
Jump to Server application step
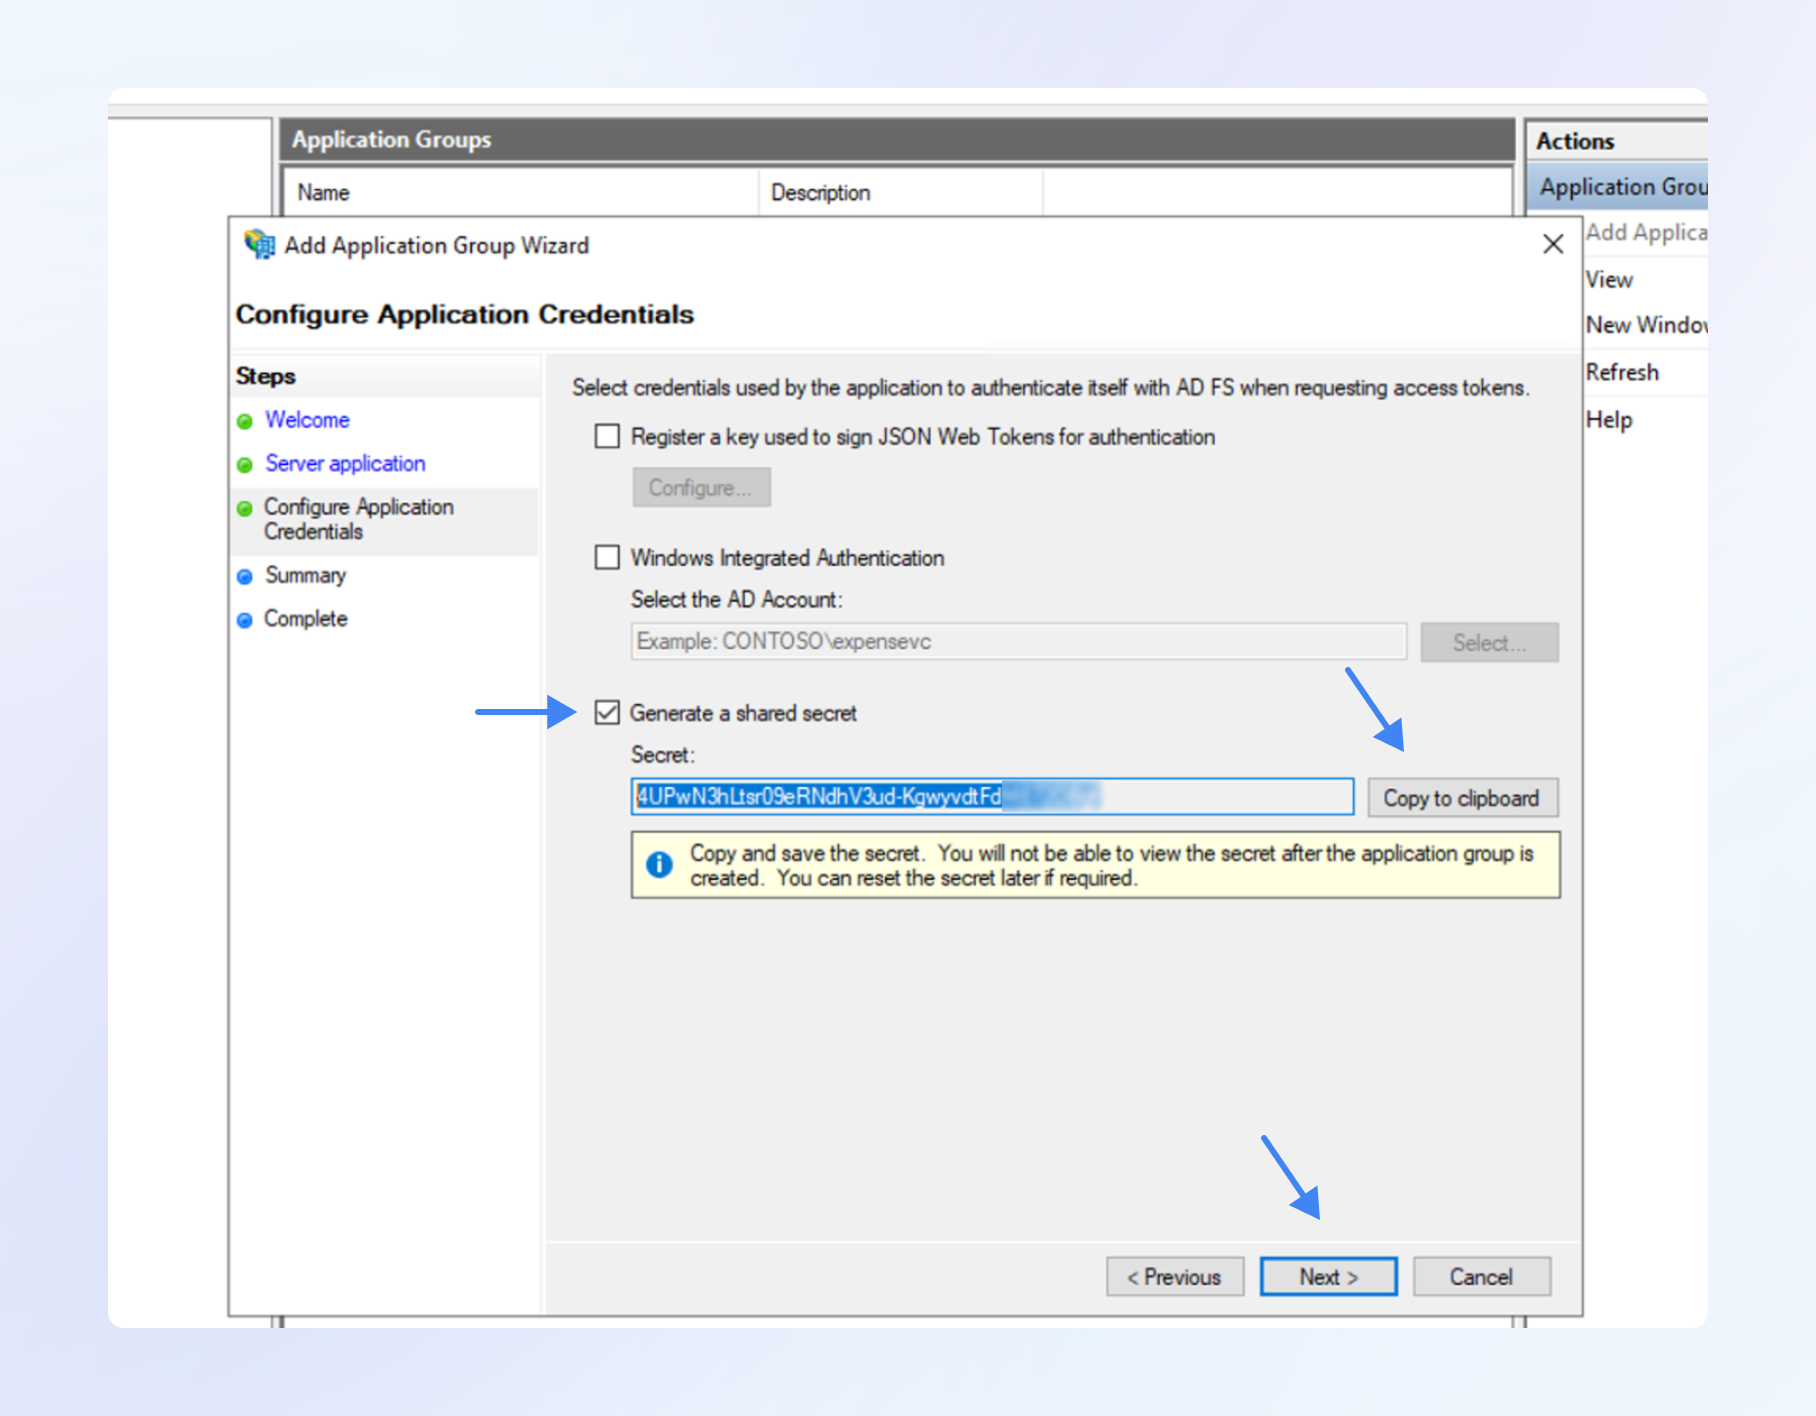pos(345,464)
